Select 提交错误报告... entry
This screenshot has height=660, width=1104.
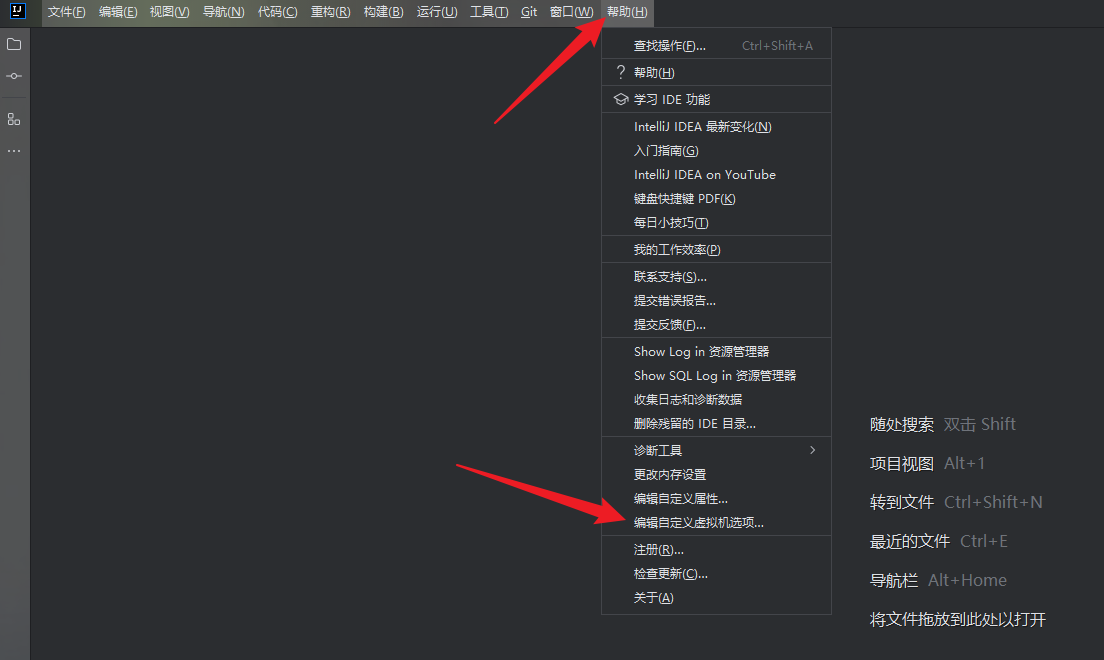716,301
